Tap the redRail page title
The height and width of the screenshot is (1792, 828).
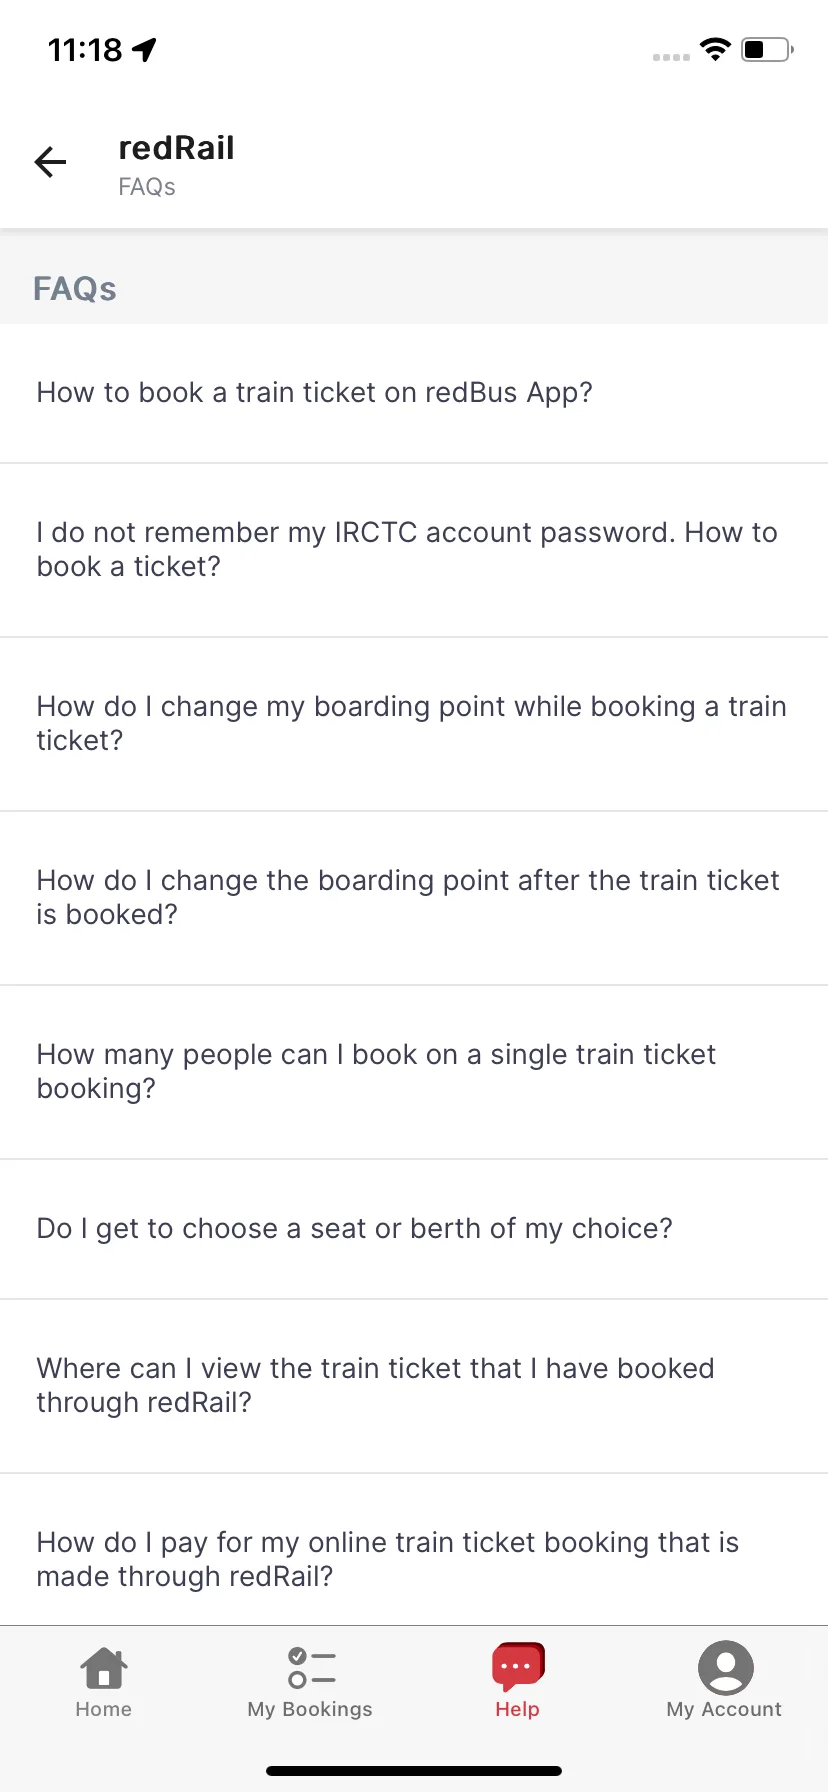176,148
